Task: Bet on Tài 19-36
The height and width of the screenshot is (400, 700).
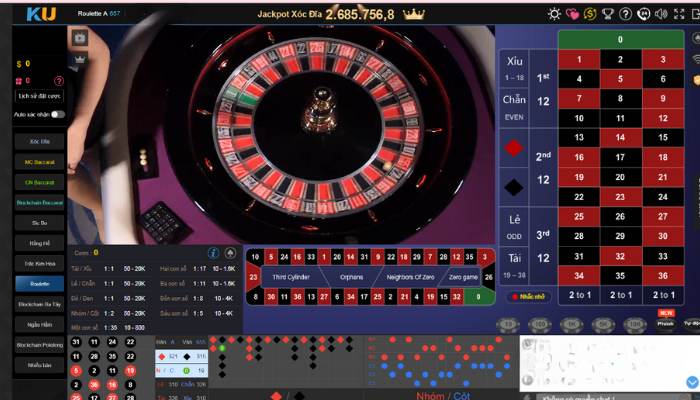Action: (514, 266)
